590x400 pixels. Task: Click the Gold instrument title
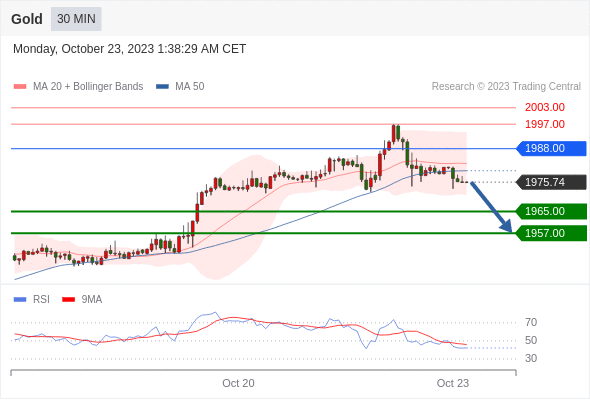pos(27,19)
